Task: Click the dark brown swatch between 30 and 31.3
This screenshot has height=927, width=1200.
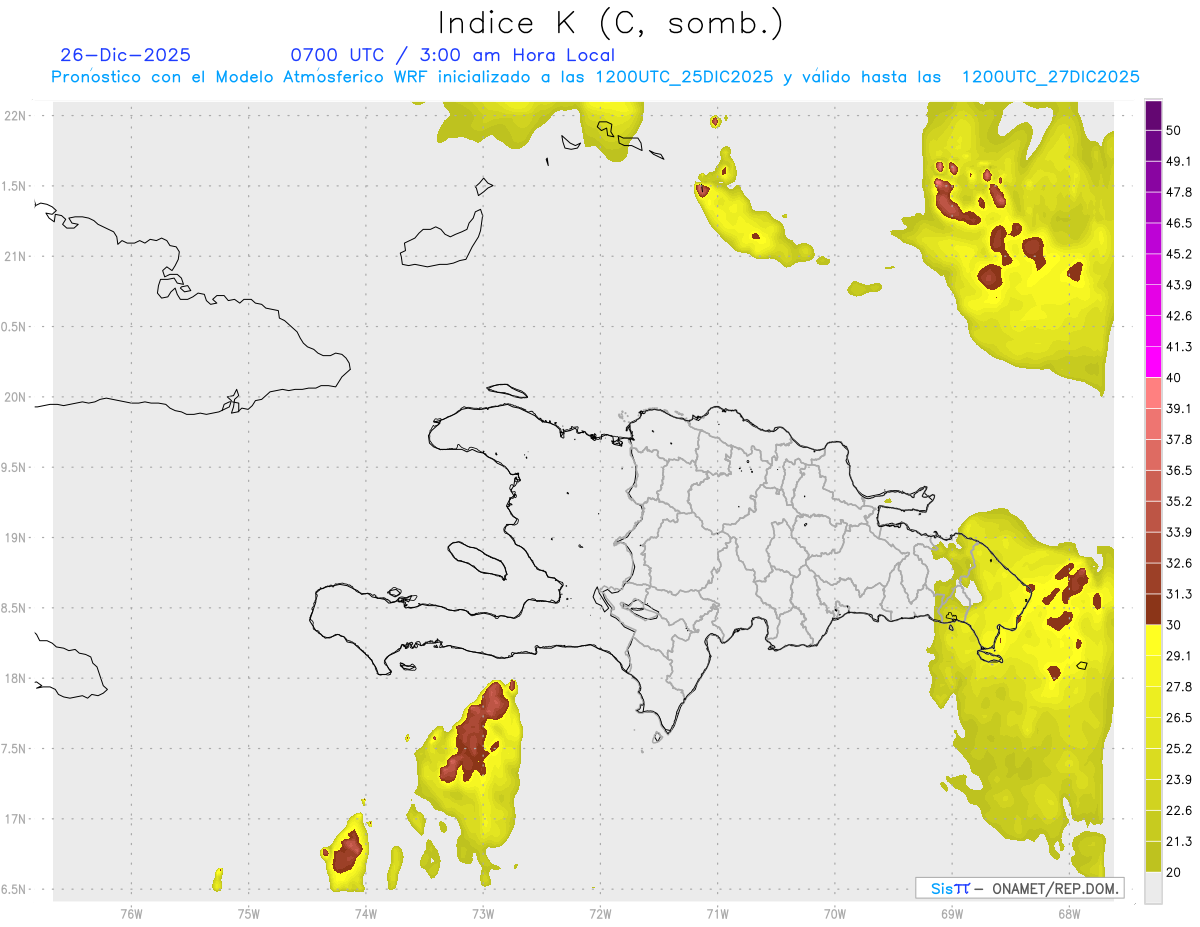Action: 1153,609
